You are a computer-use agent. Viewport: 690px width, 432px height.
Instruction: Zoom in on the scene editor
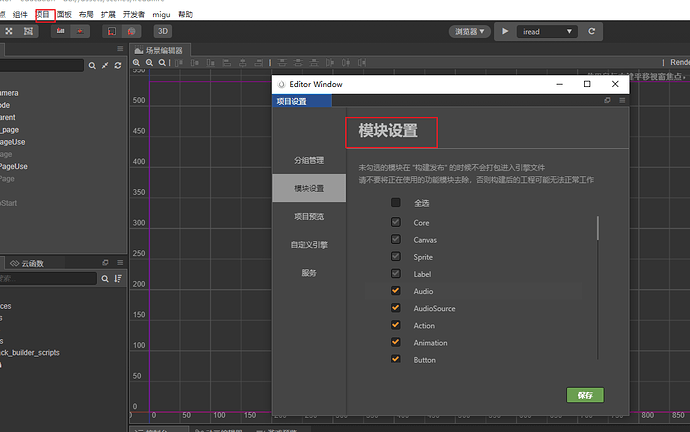point(136,63)
